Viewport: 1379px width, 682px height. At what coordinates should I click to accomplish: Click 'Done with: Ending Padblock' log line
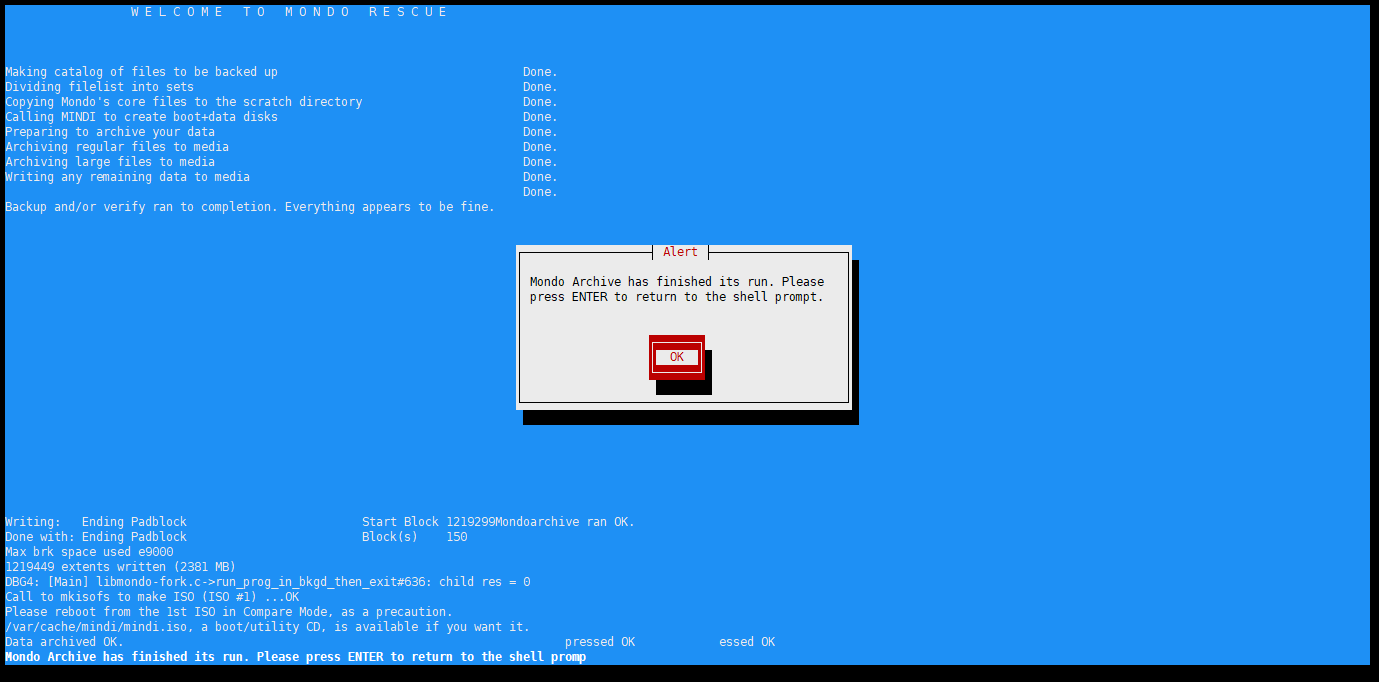coord(96,537)
